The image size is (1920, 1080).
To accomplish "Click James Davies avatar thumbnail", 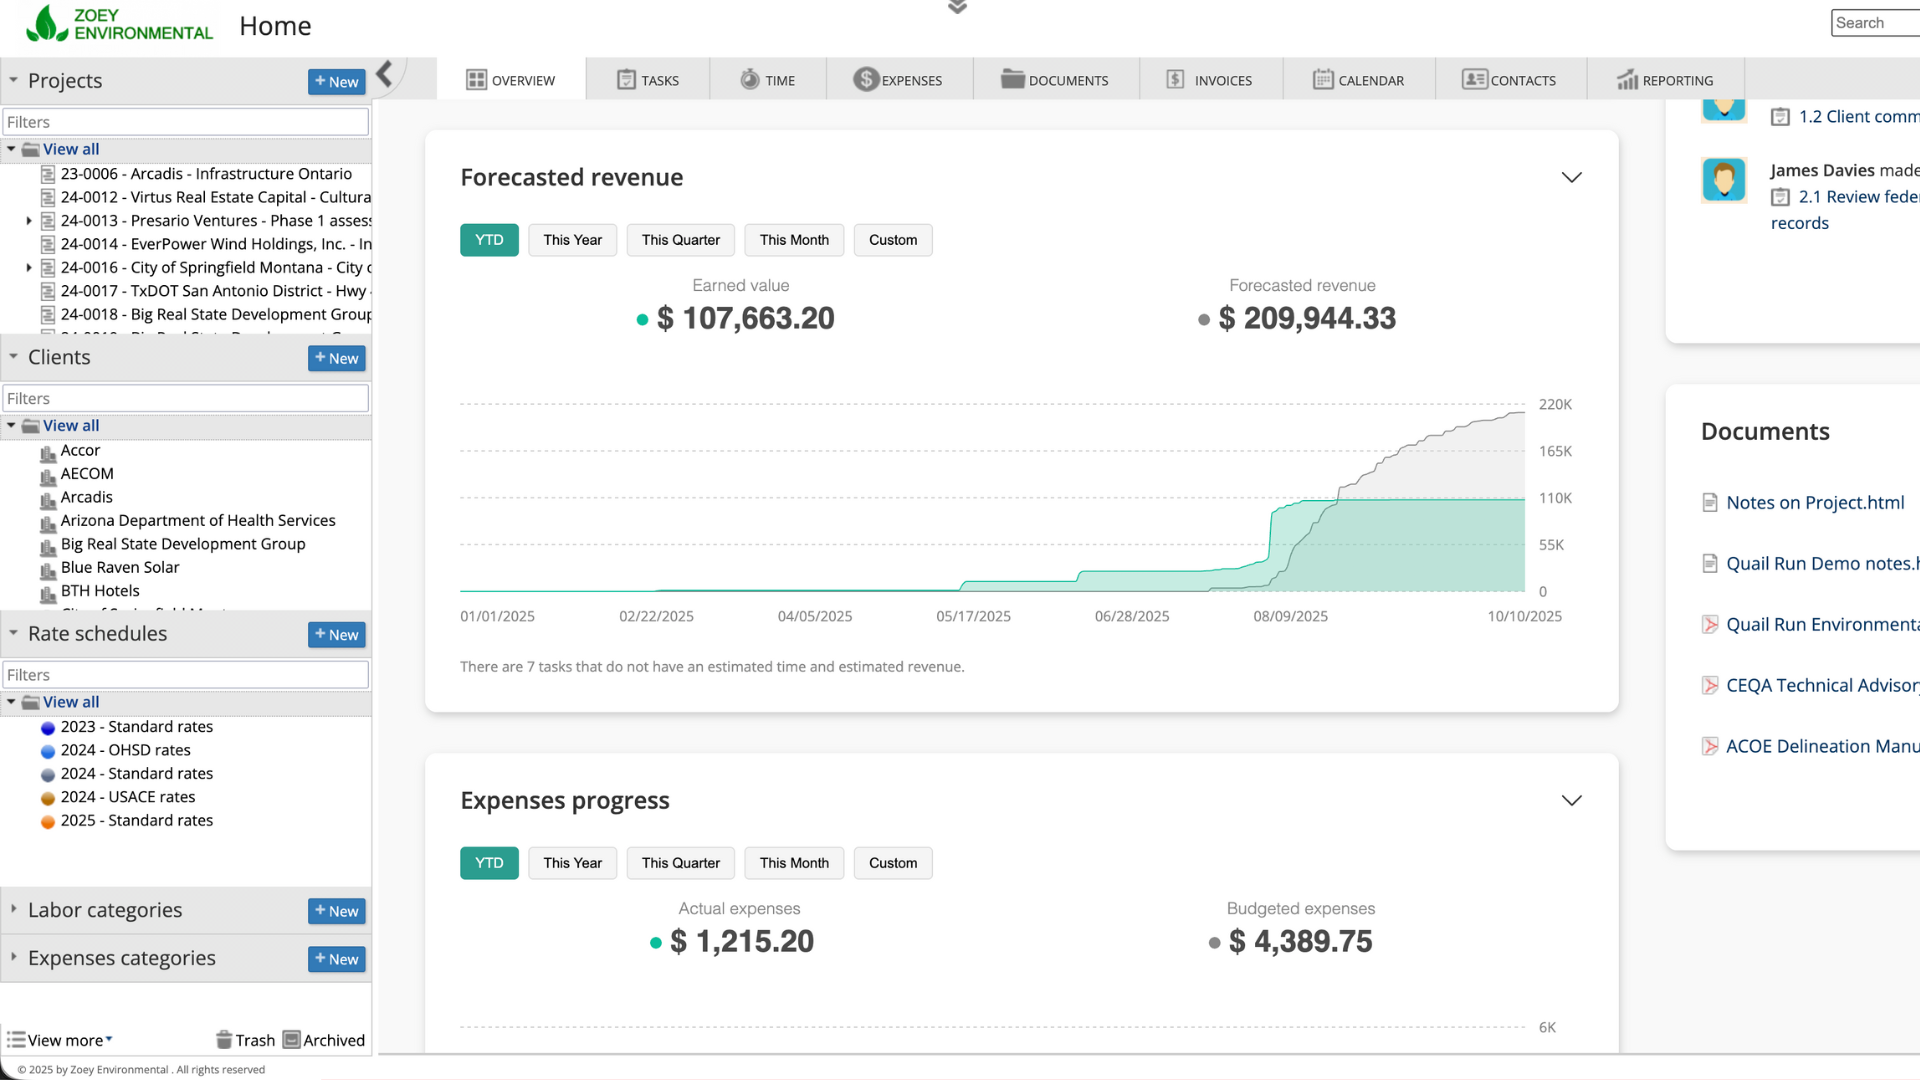I will tap(1723, 180).
